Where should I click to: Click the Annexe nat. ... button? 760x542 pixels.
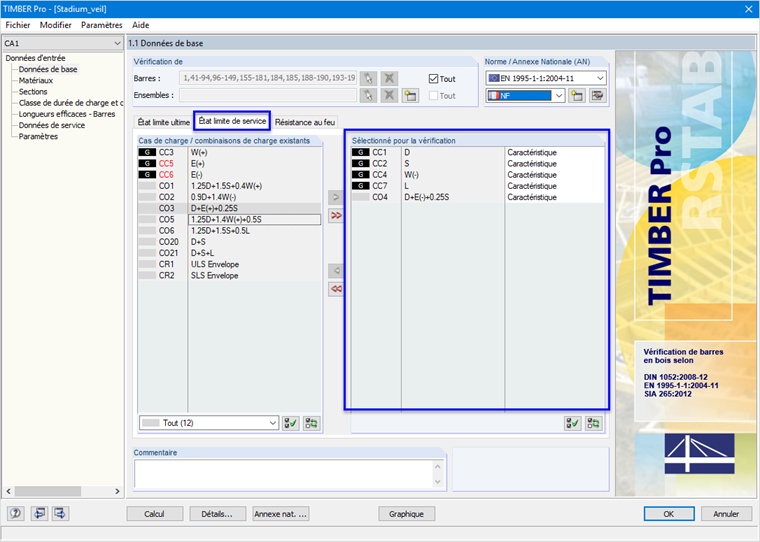click(281, 514)
